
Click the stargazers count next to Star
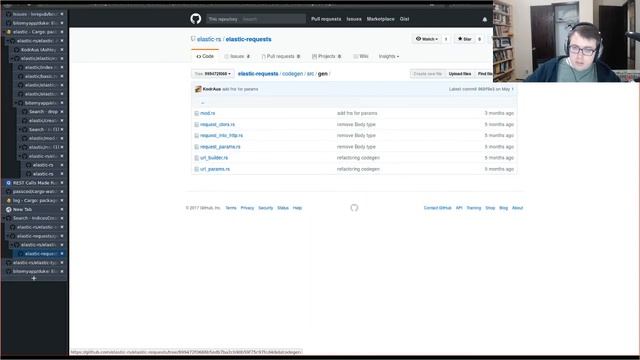[480, 39]
